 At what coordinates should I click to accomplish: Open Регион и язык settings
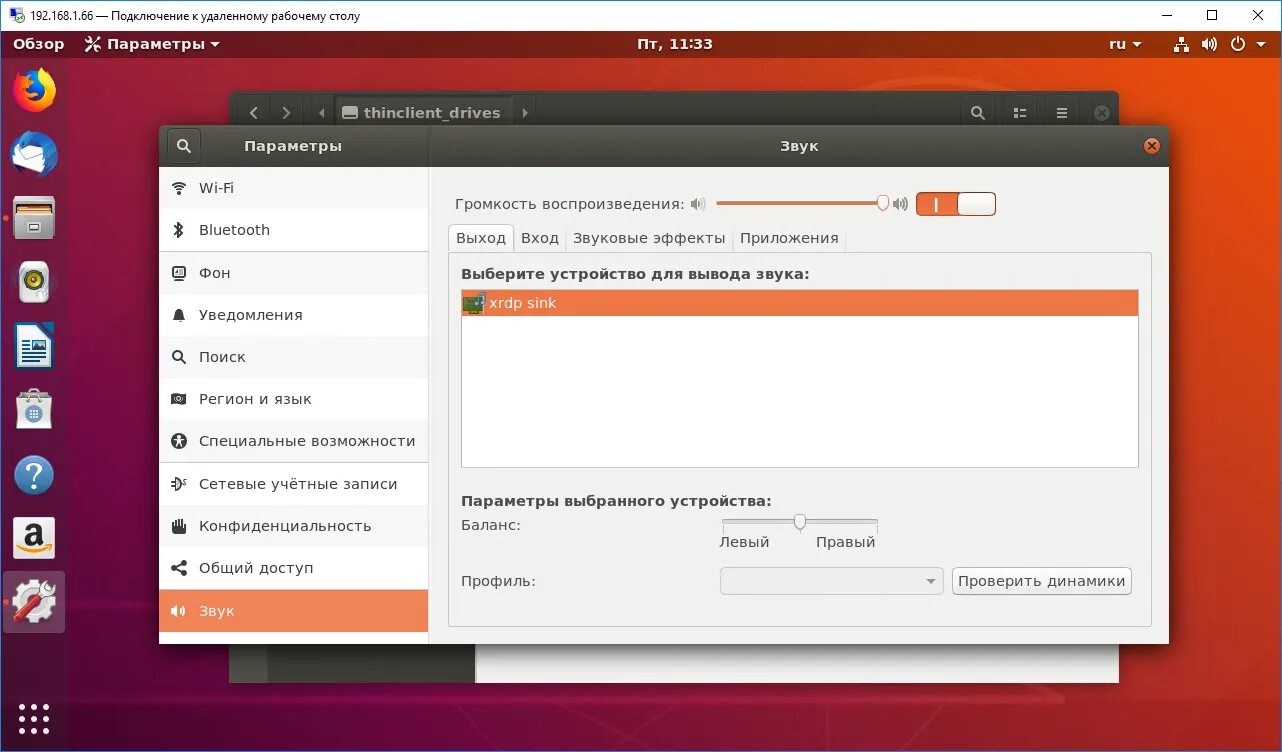tap(293, 399)
